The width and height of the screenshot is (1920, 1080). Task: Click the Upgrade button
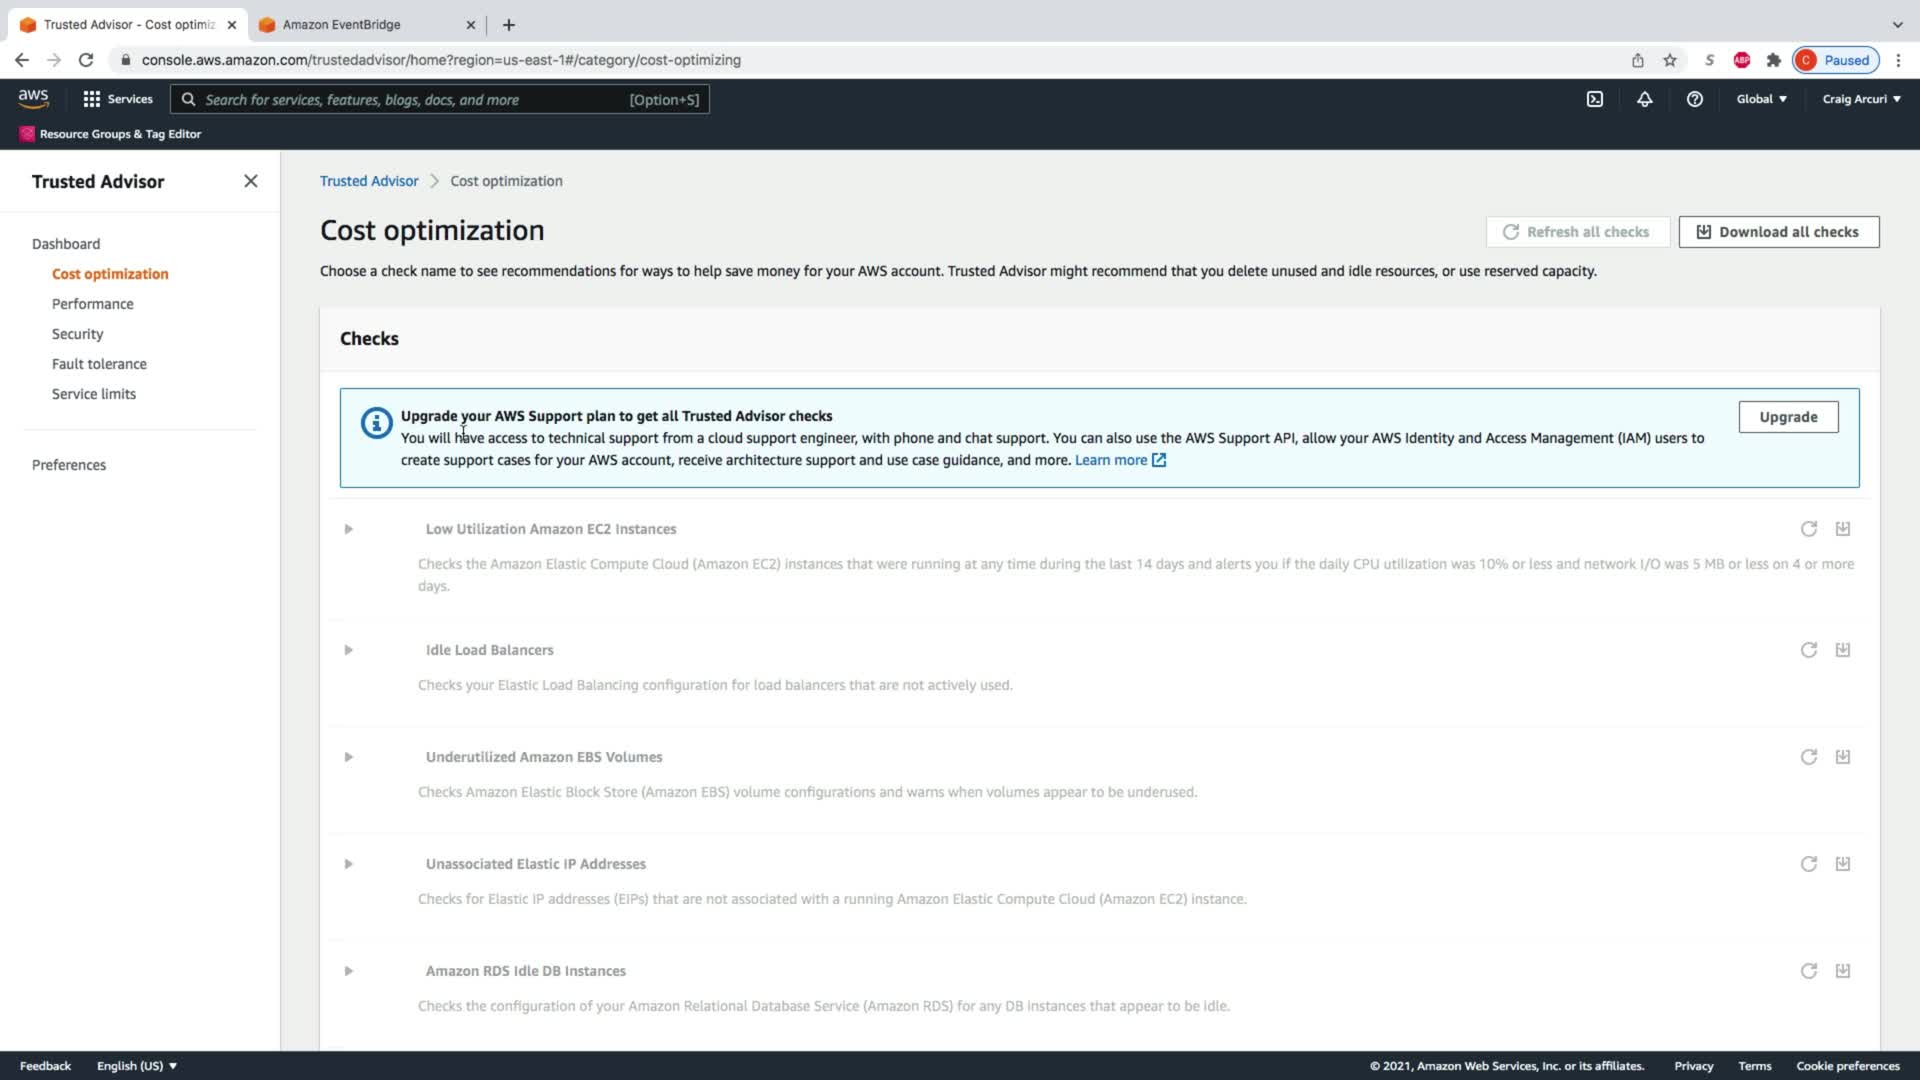pyautogui.click(x=1787, y=417)
